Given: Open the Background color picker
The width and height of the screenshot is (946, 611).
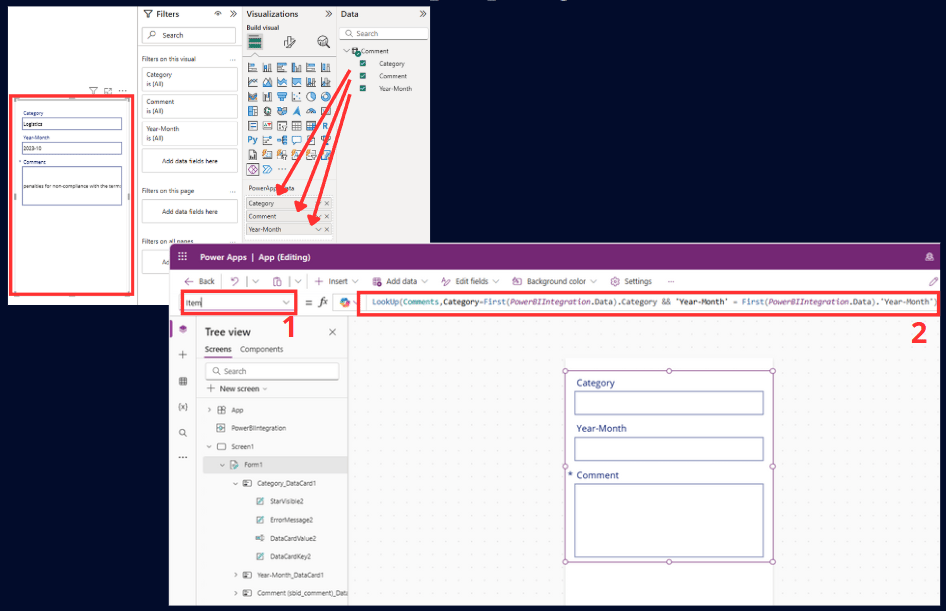Looking at the screenshot, I should pos(554,281).
